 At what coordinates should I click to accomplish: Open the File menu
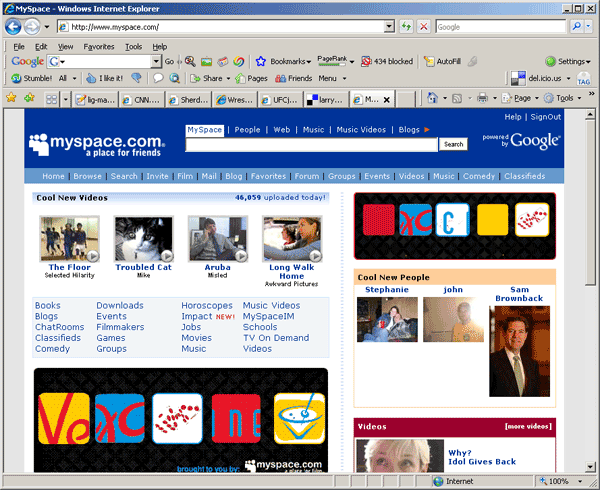19,47
